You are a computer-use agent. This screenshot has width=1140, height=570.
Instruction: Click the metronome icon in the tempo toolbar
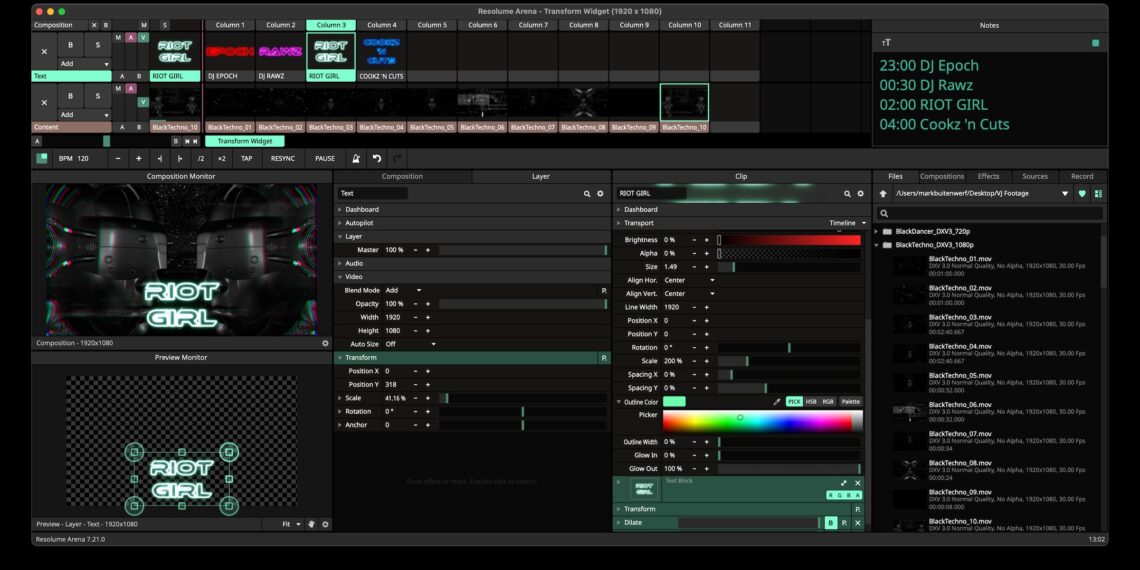point(355,158)
